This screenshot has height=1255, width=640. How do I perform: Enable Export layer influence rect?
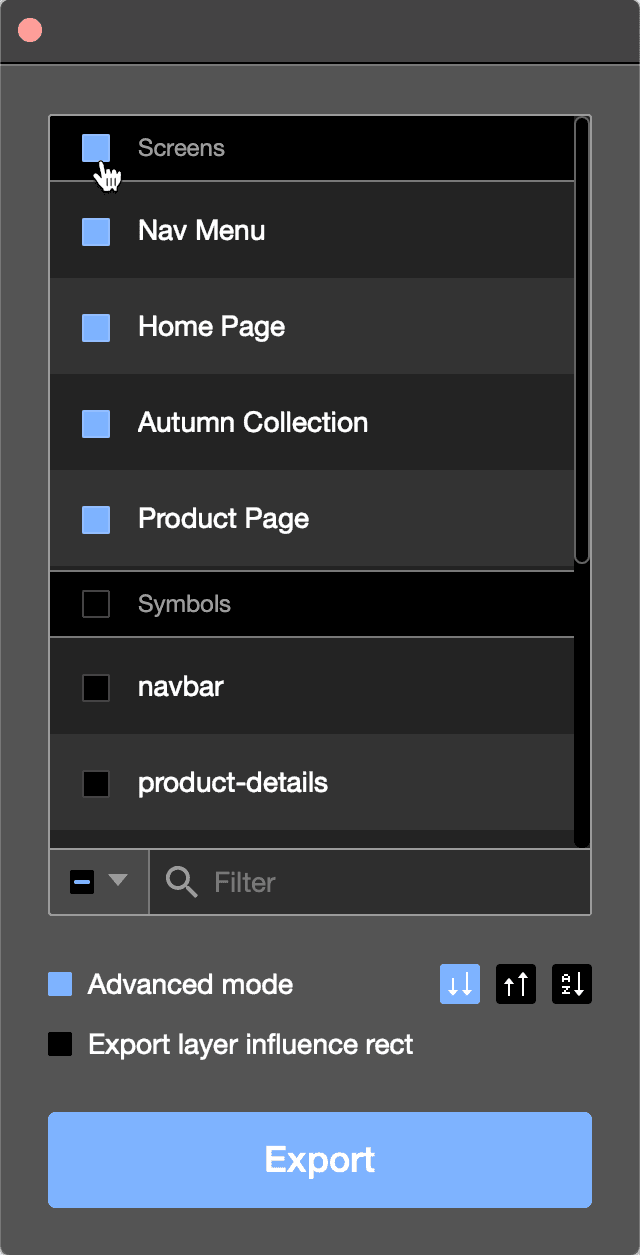click(x=60, y=1045)
